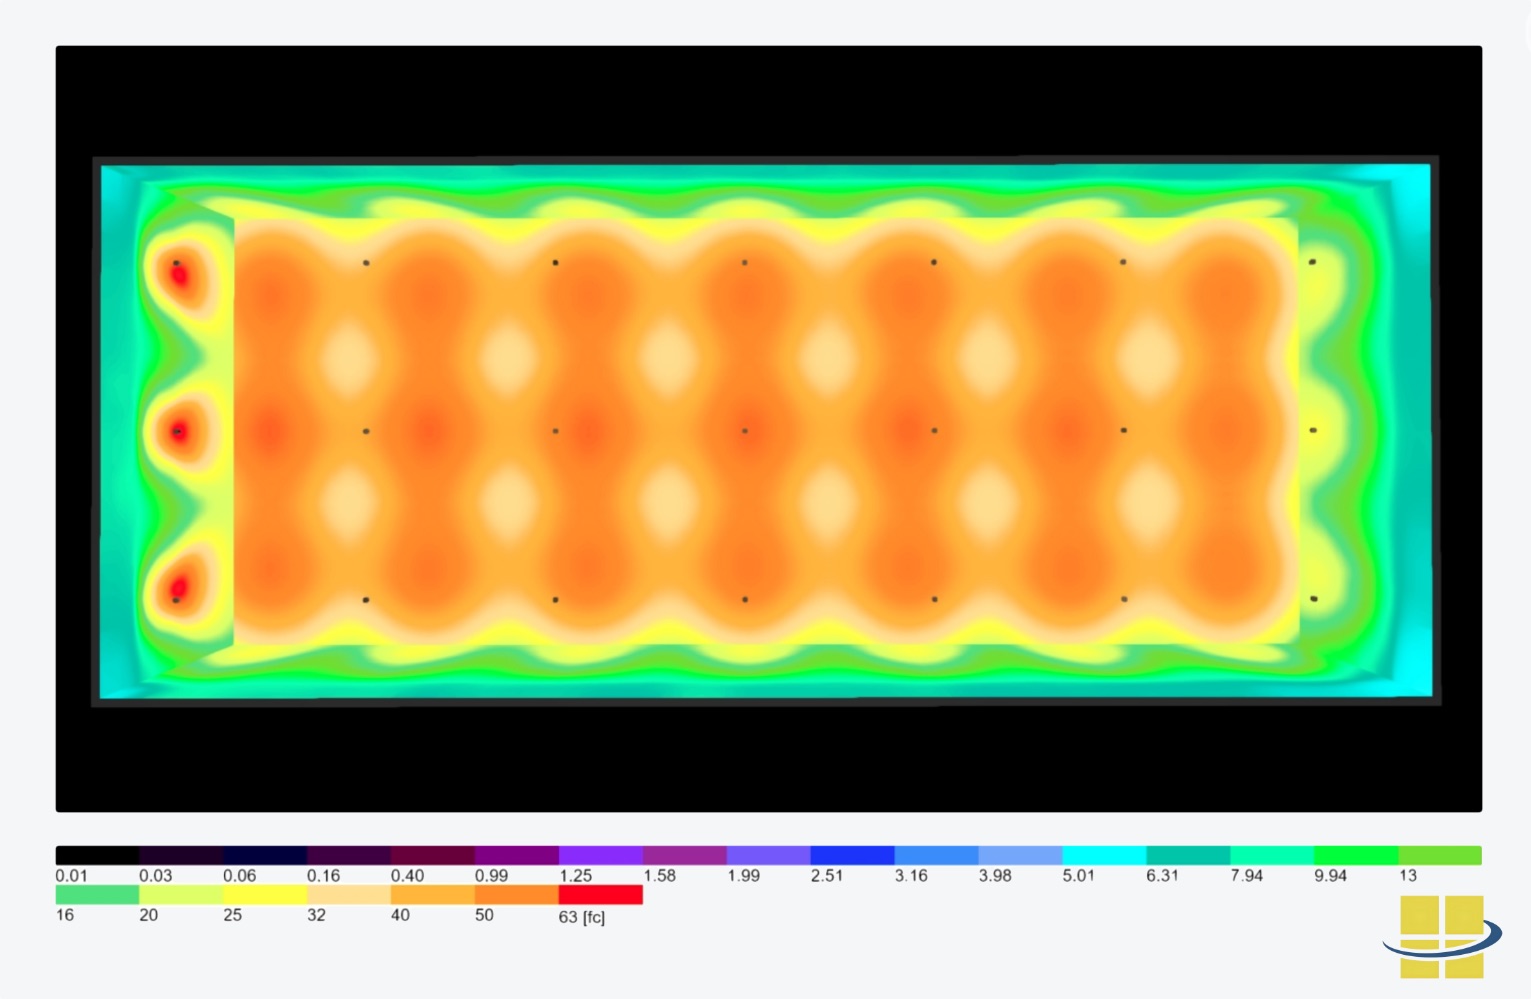Viewport: 1531px width, 999px height.
Task: Select the orange 50 legend swatch
Action: tap(516, 895)
